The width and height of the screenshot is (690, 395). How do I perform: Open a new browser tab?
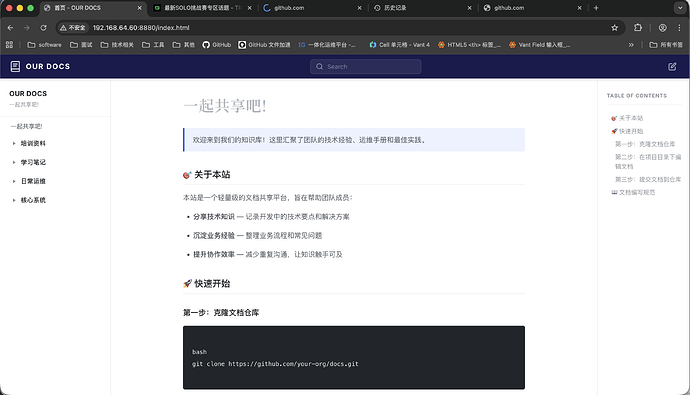[596, 8]
